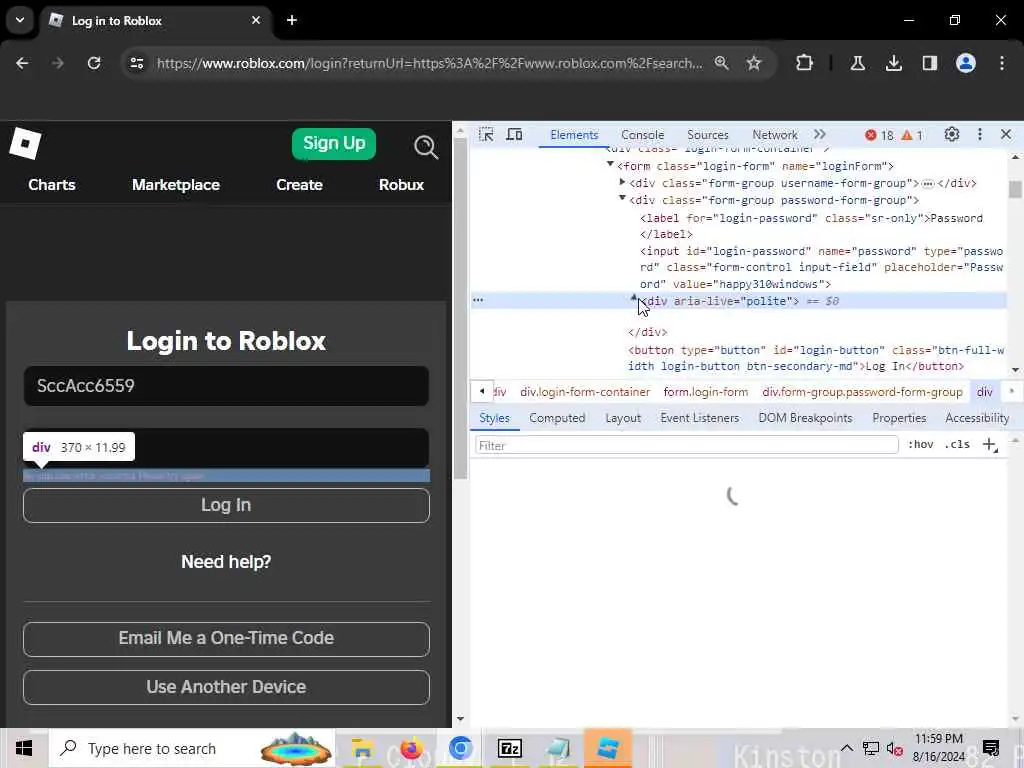Bookmark this page with the star icon

(754, 63)
